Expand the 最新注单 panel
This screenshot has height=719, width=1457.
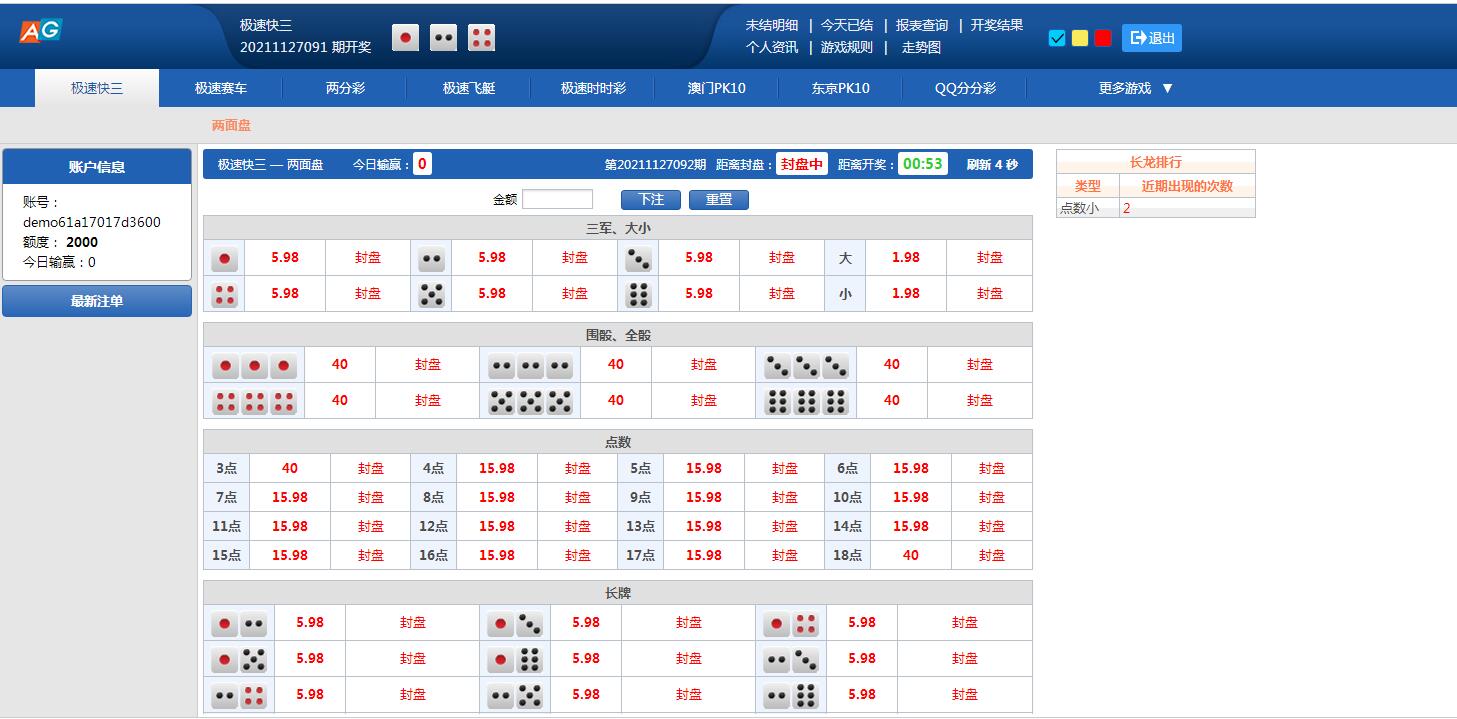pyautogui.click(x=97, y=301)
